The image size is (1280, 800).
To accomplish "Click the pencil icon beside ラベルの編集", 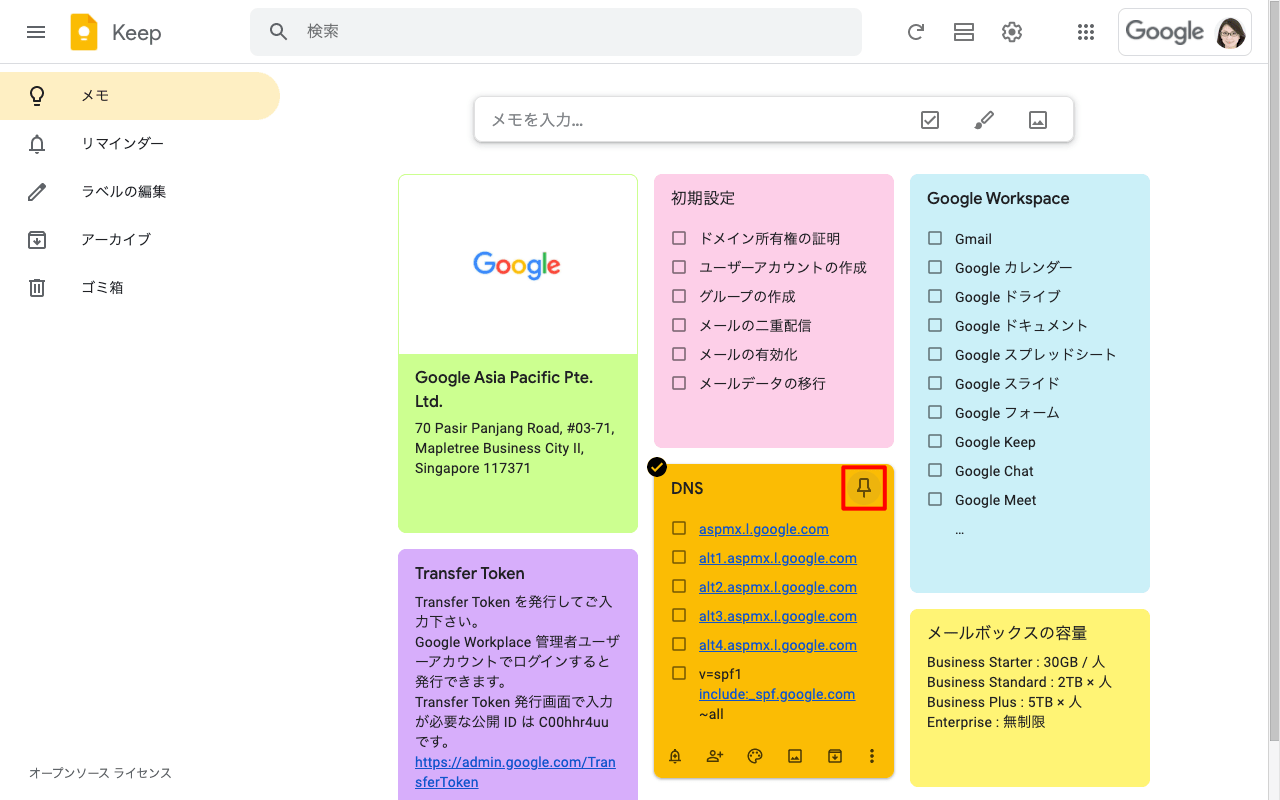I will 37,192.
